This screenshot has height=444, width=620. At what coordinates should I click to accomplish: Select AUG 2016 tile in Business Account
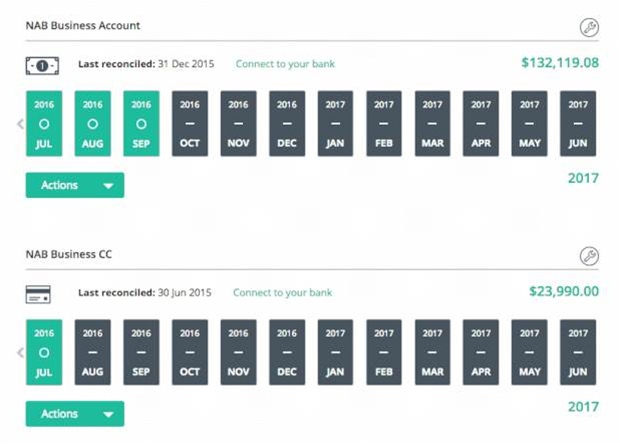pos(93,124)
